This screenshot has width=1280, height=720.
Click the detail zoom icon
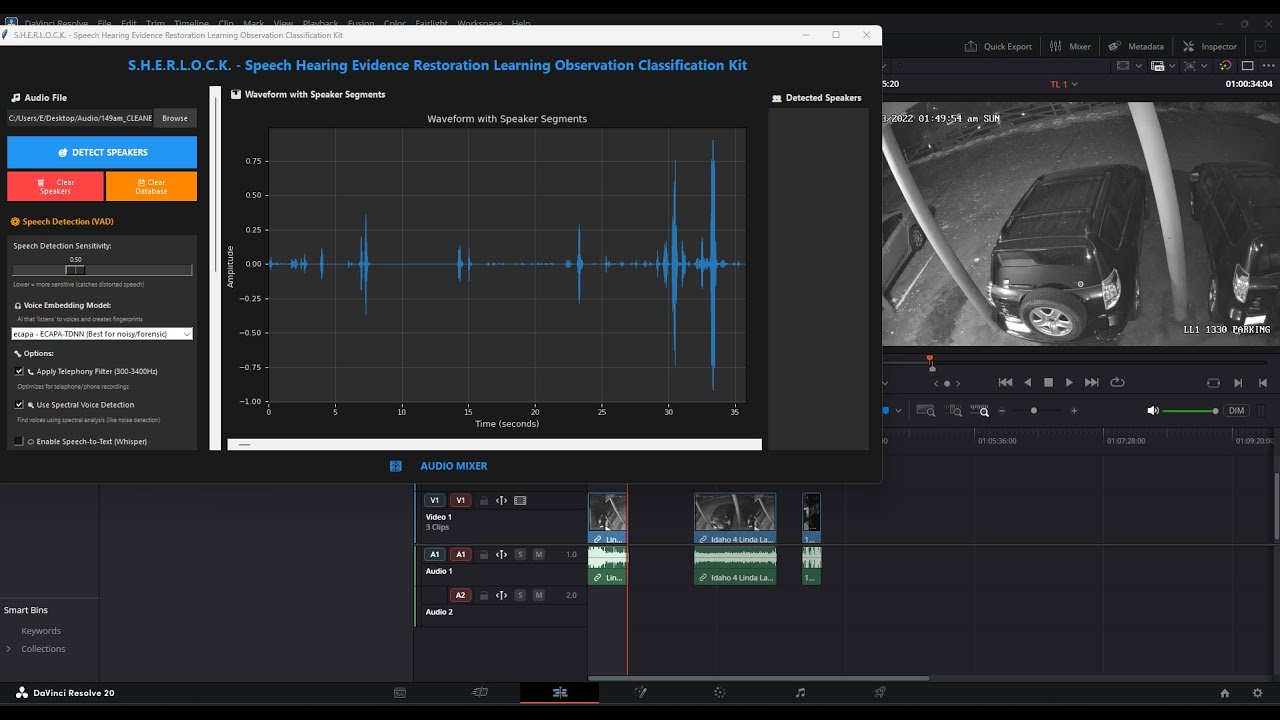coord(954,411)
